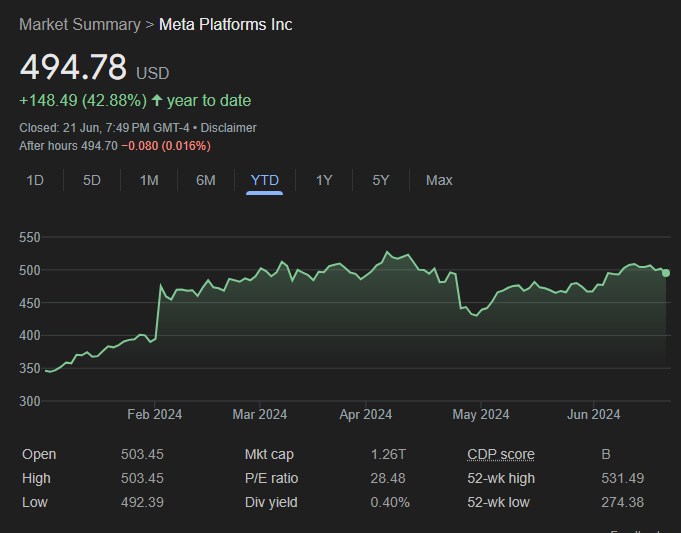681x533 pixels.
Task: Click the Open row label
Action: tap(39, 454)
